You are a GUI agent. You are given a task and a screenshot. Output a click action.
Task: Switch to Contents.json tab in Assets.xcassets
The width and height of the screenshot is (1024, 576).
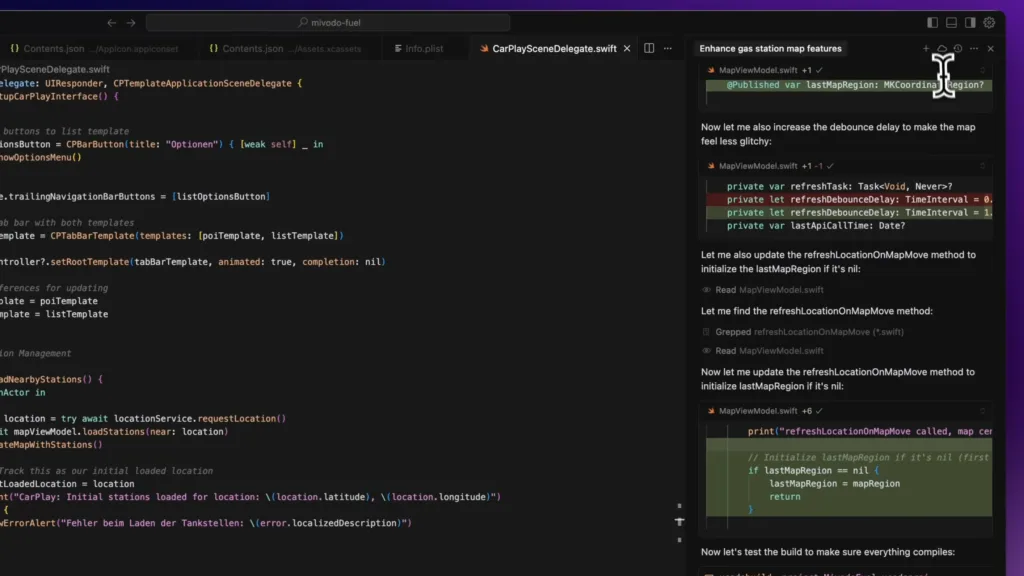point(285,48)
